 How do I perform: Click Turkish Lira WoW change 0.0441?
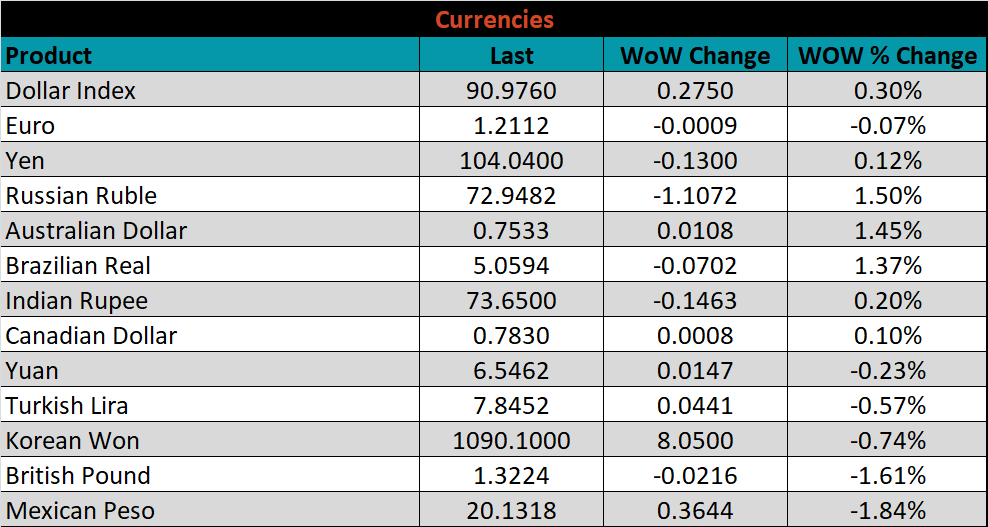pyautogui.click(x=695, y=406)
